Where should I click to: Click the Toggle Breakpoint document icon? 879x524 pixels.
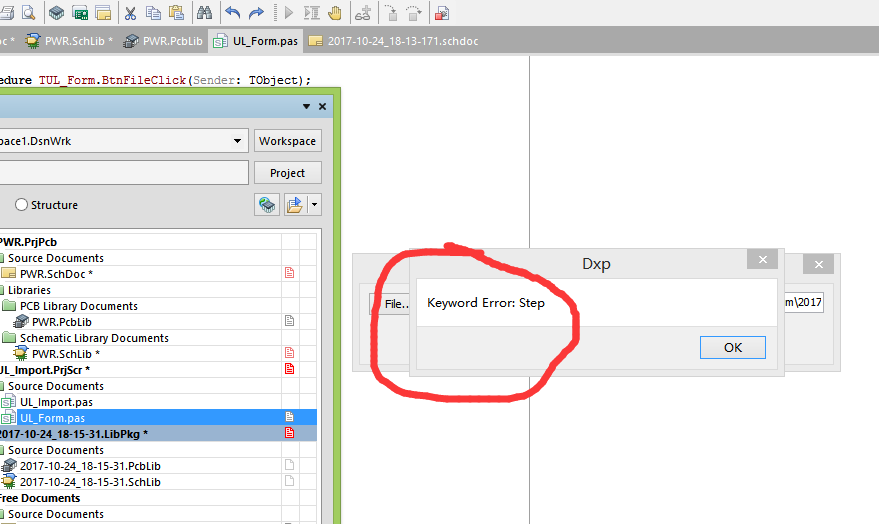pyautogui.click(x=442, y=12)
